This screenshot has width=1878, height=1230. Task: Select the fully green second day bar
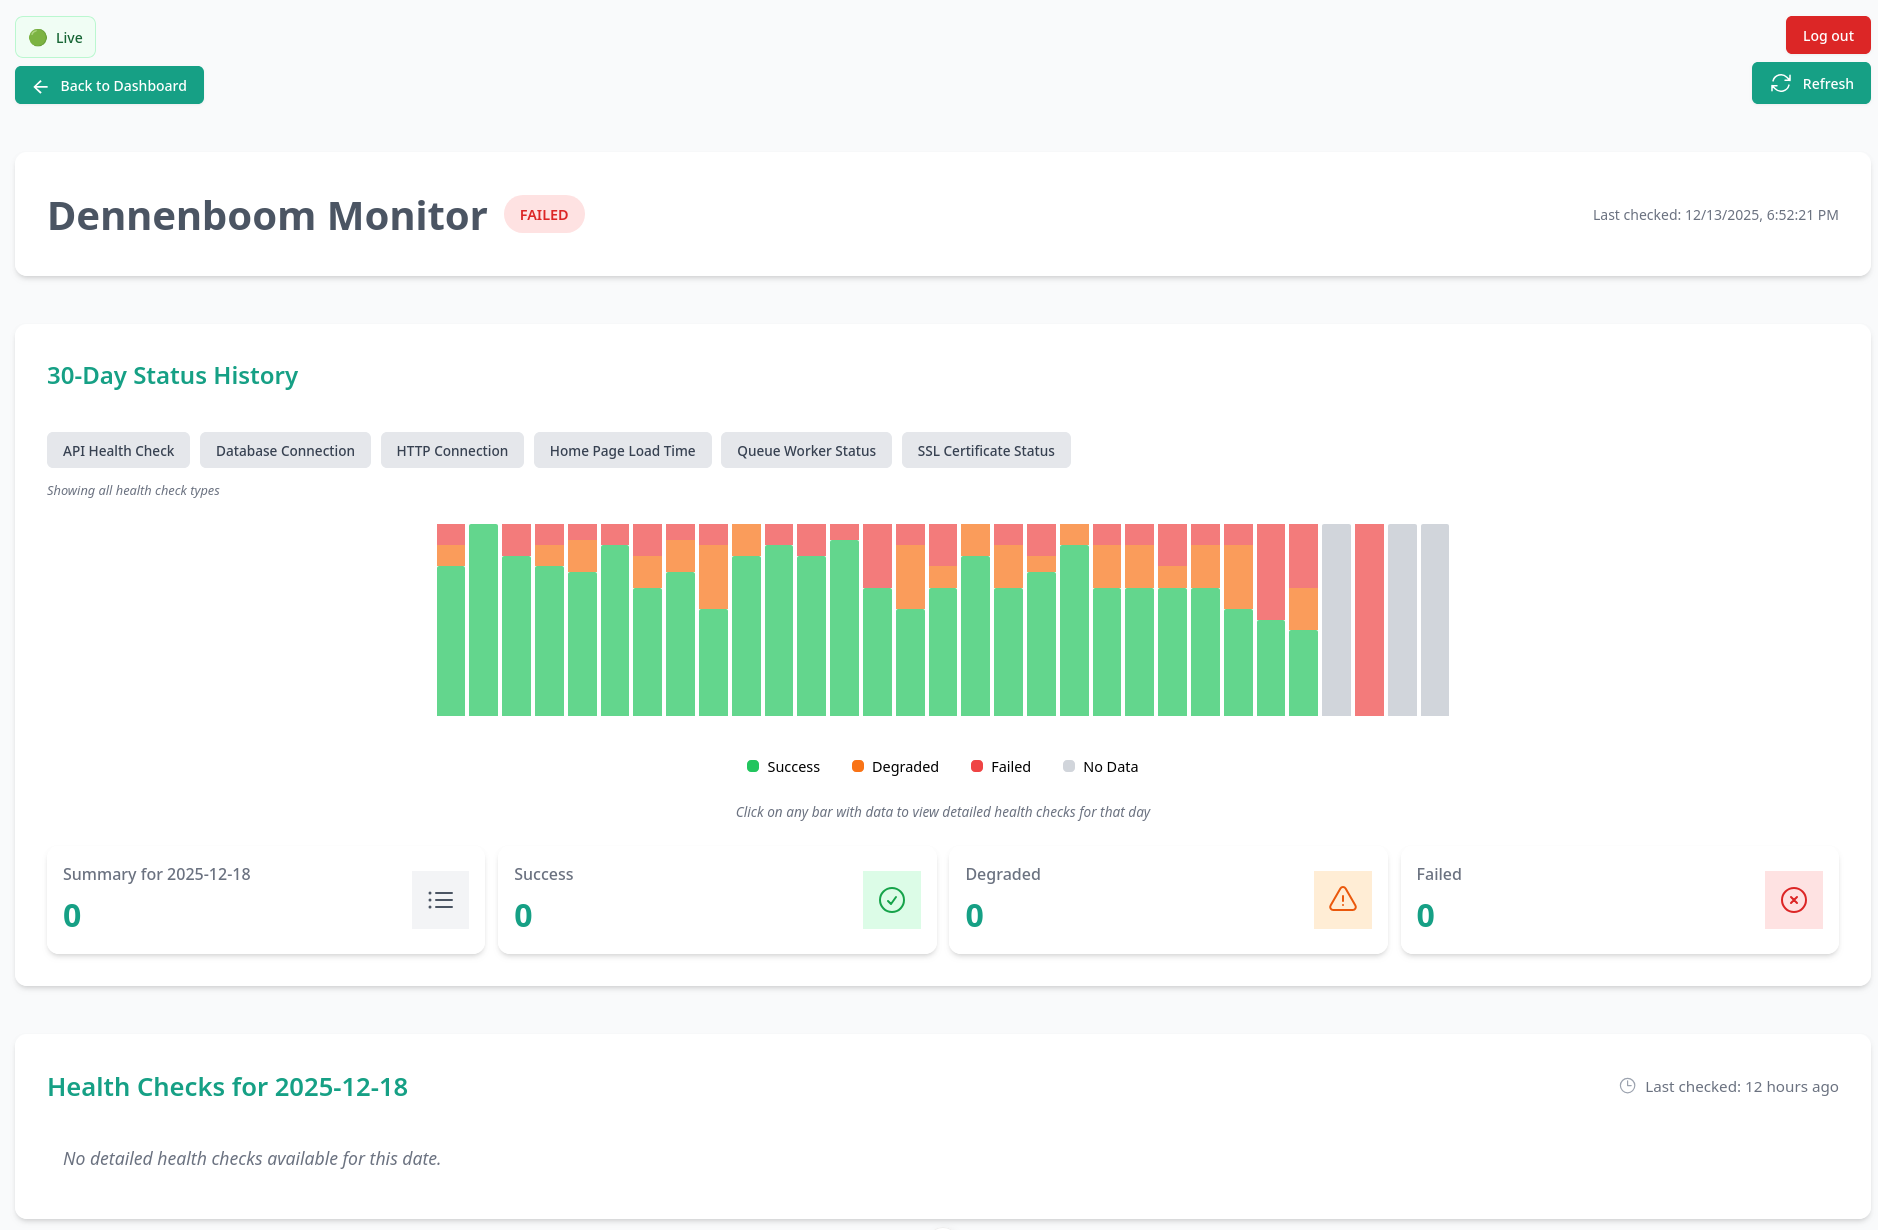[483, 620]
